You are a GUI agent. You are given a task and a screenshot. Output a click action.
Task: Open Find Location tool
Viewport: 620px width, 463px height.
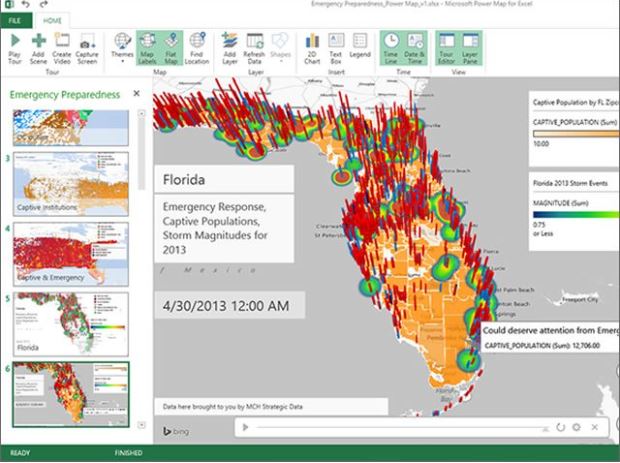[x=197, y=48]
